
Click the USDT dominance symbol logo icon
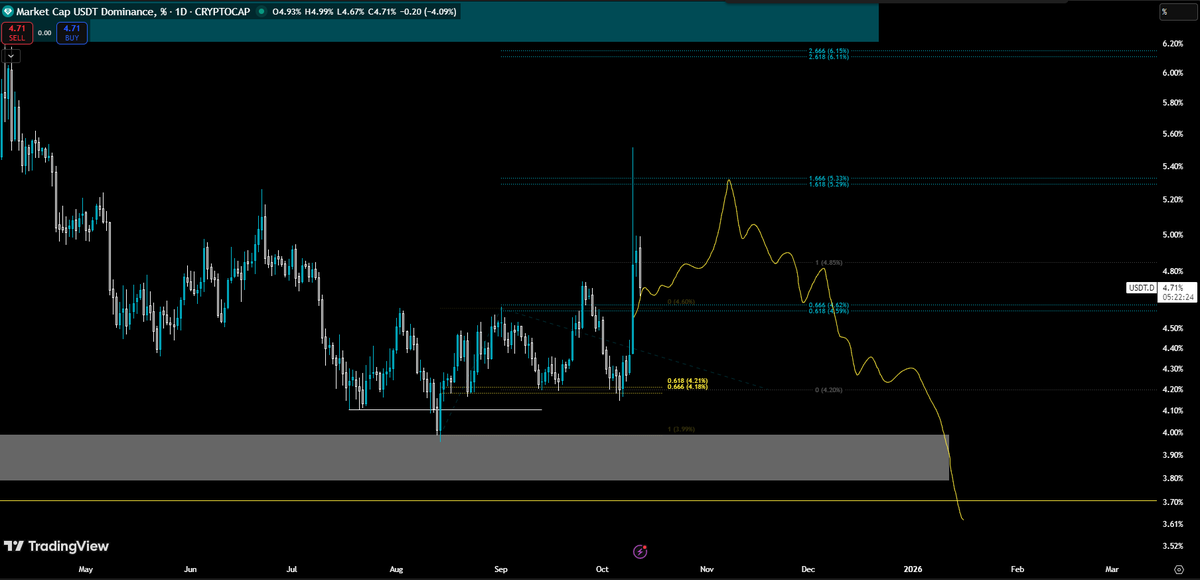(x=9, y=12)
